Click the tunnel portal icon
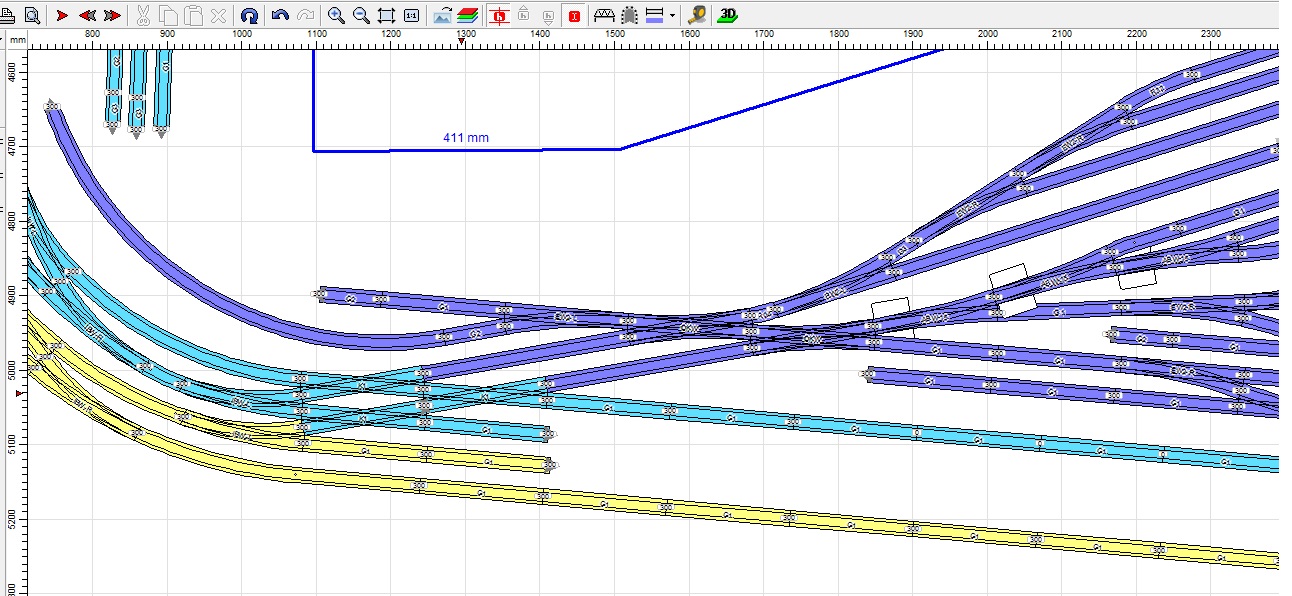This screenshot has height=596, width=1292. [x=630, y=15]
